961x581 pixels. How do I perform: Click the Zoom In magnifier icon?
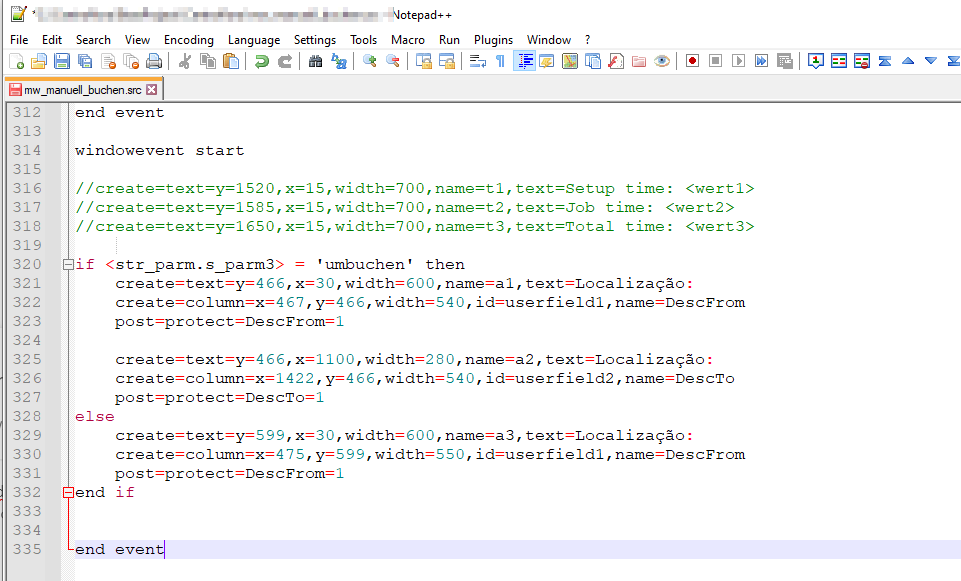coord(370,61)
